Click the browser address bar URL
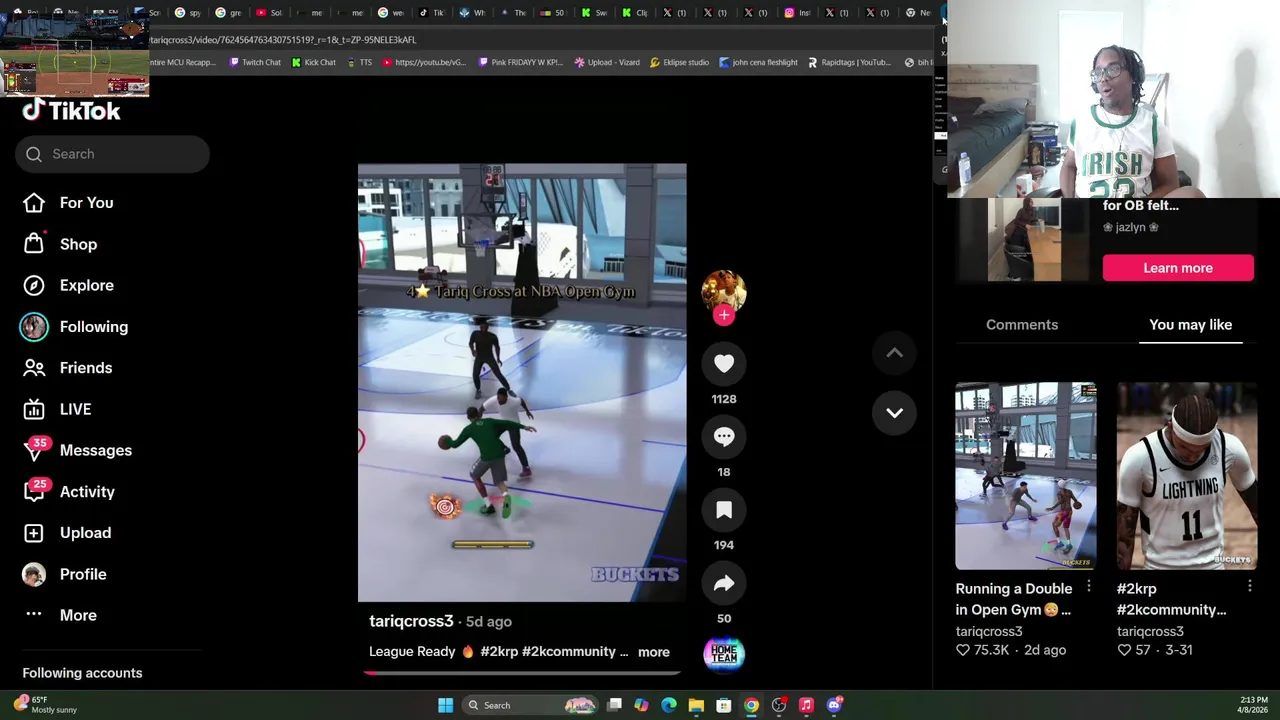Screen dimensions: 1280x720 [x=283, y=40]
